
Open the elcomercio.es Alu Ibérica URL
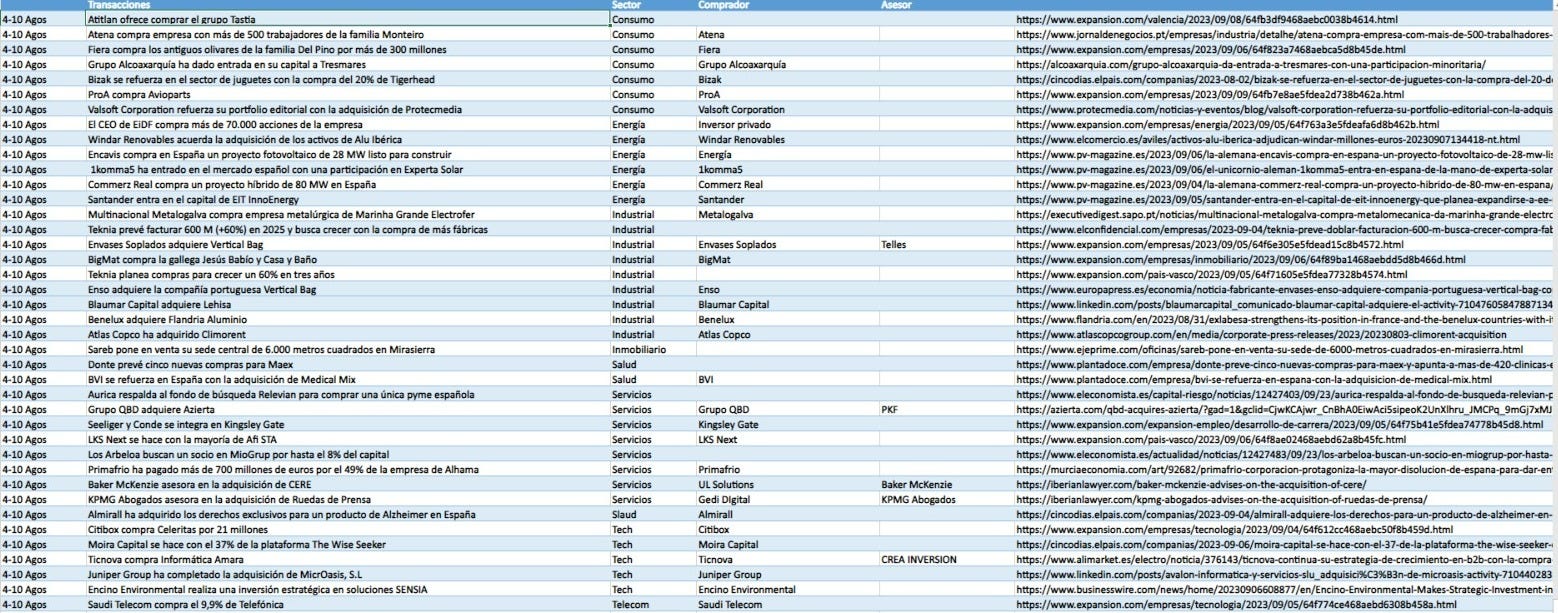[1267, 139]
